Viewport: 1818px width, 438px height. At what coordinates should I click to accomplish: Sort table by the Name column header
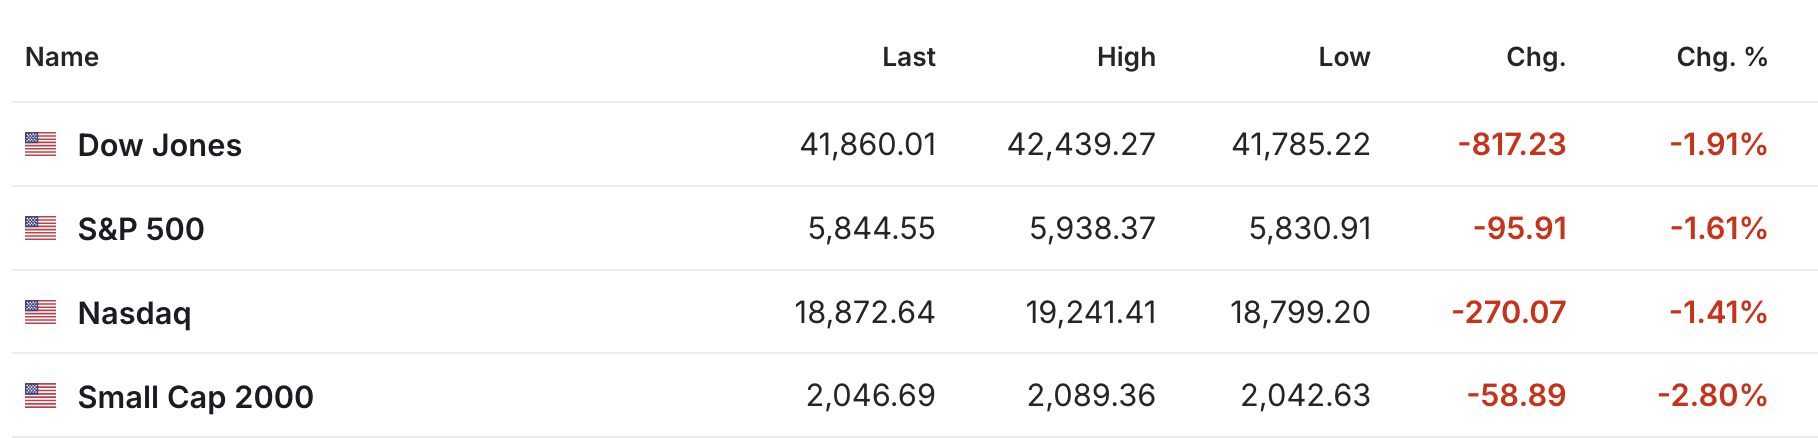(x=62, y=57)
